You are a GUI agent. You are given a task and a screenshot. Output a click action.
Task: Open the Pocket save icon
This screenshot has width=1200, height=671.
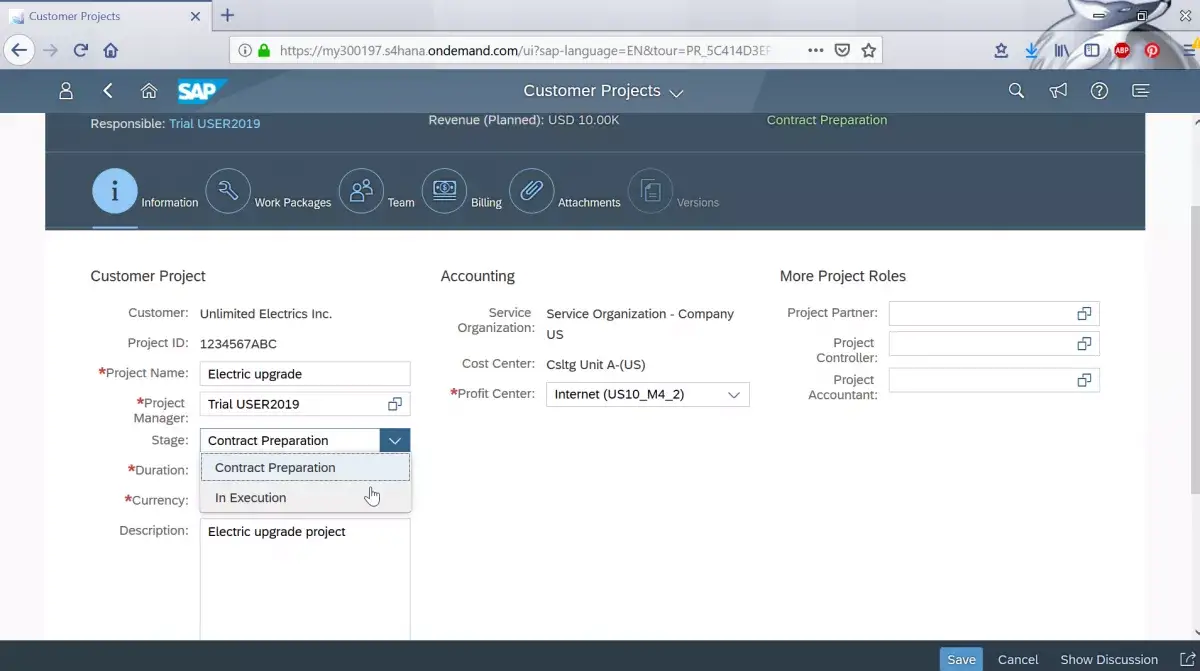click(842, 50)
